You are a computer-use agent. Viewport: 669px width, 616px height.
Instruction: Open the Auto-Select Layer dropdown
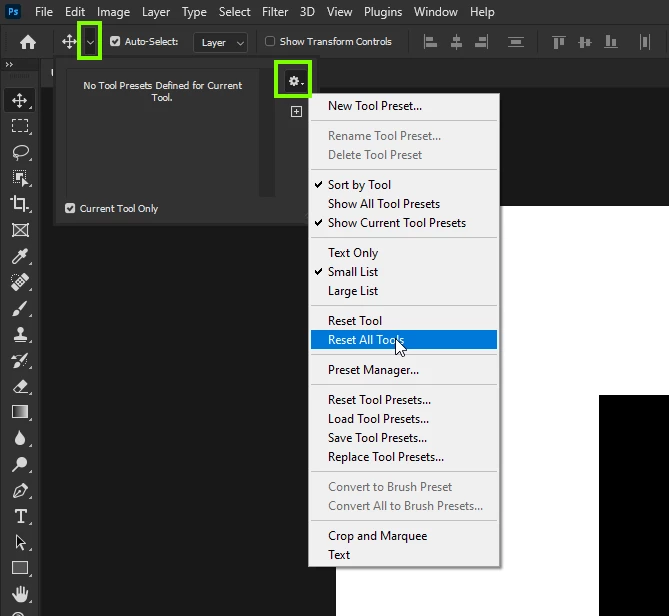(x=220, y=43)
